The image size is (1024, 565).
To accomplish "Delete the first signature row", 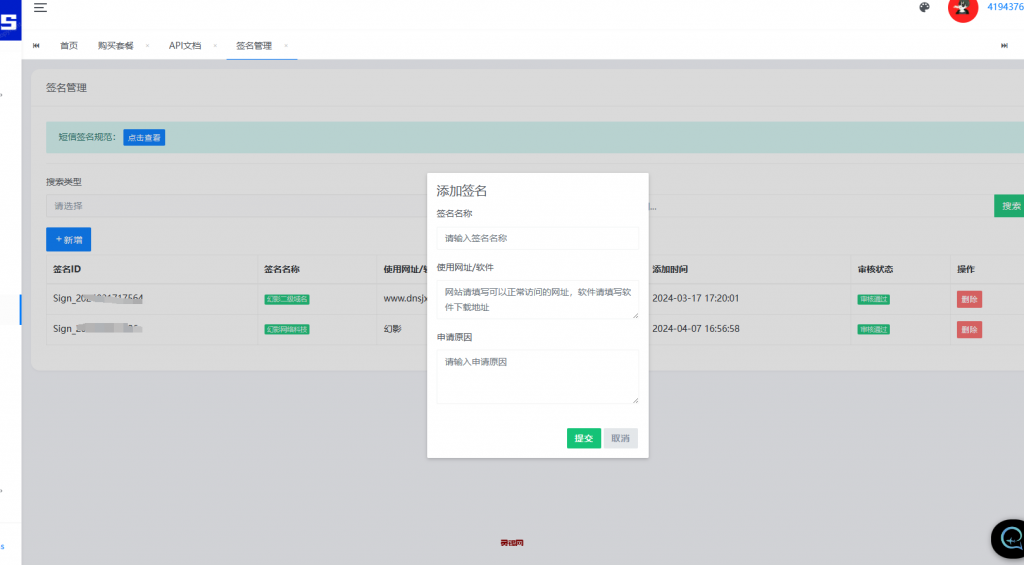I will pyautogui.click(x=969, y=299).
